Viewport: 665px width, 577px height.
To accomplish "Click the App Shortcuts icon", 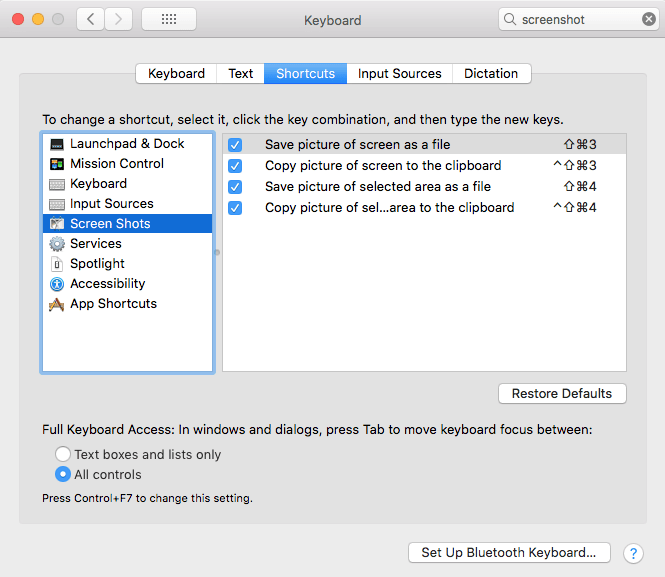I will click(x=57, y=304).
